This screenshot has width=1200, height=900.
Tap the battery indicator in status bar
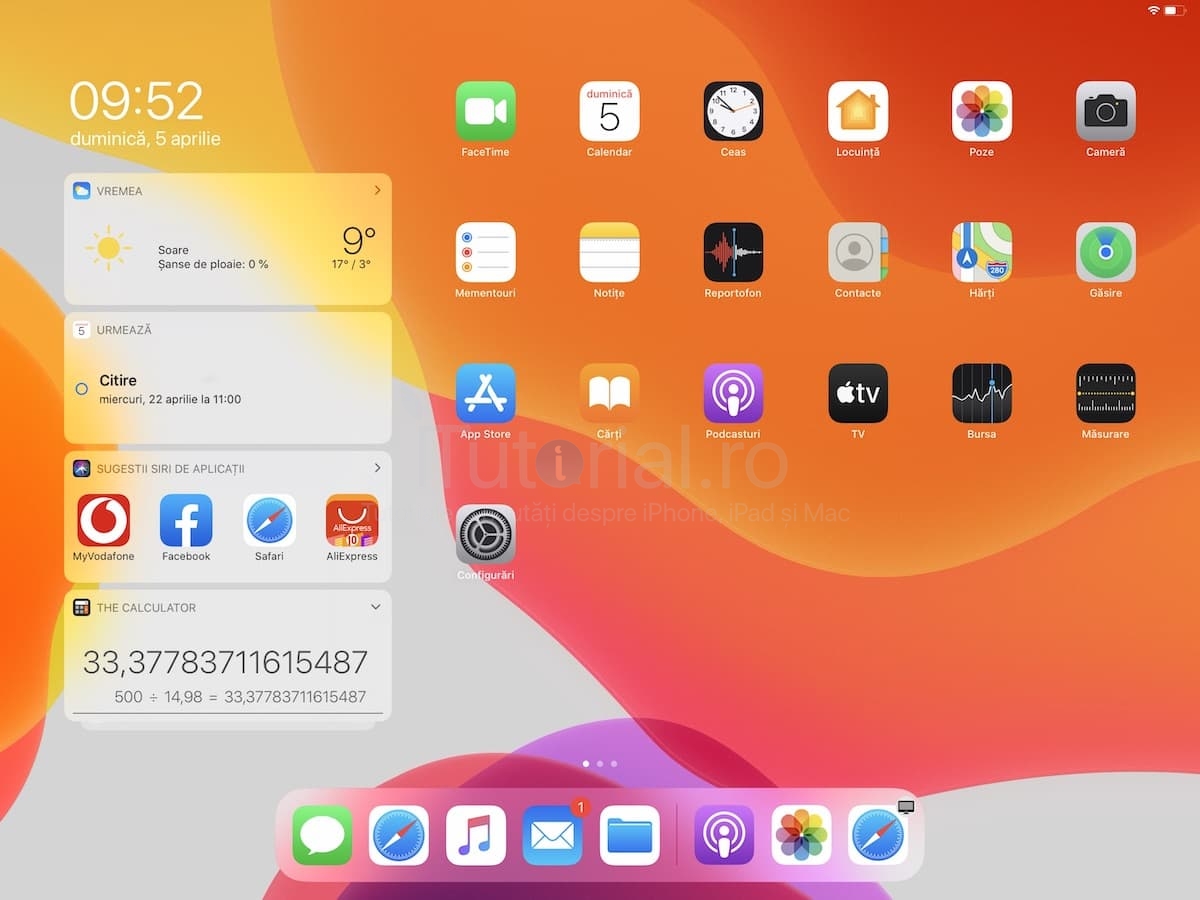pyautogui.click(x=1175, y=10)
